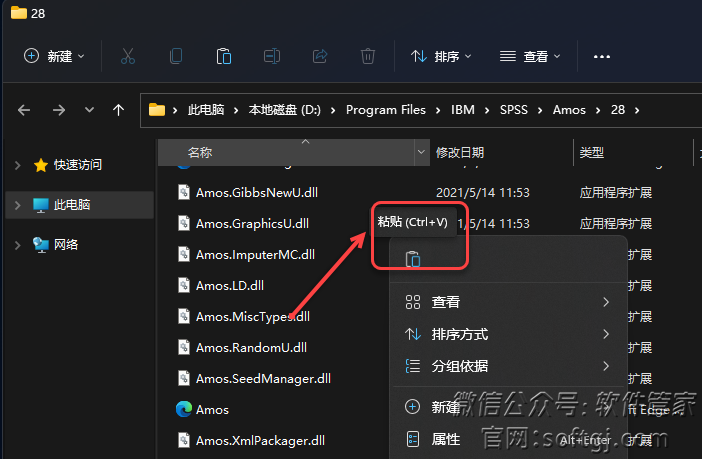702x459 pixels.
Task: Select file Amos.RandomU.dll
Action: (x=251, y=347)
